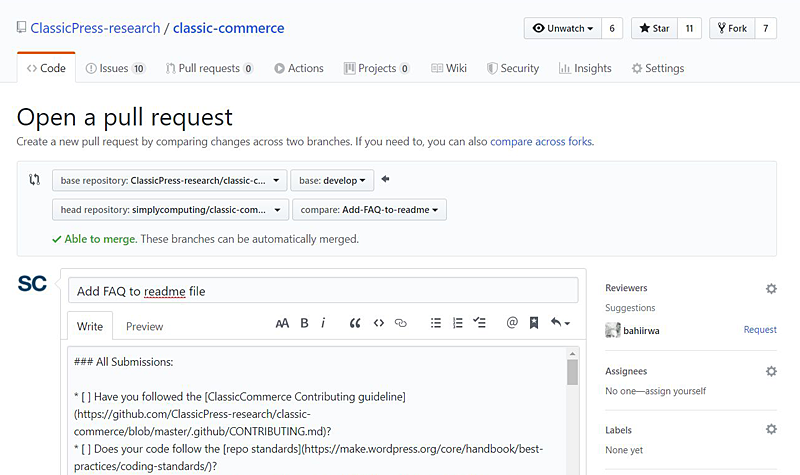Add a task list using the toolbar
This screenshot has height=475, width=800.
click(x=480, y=322)
